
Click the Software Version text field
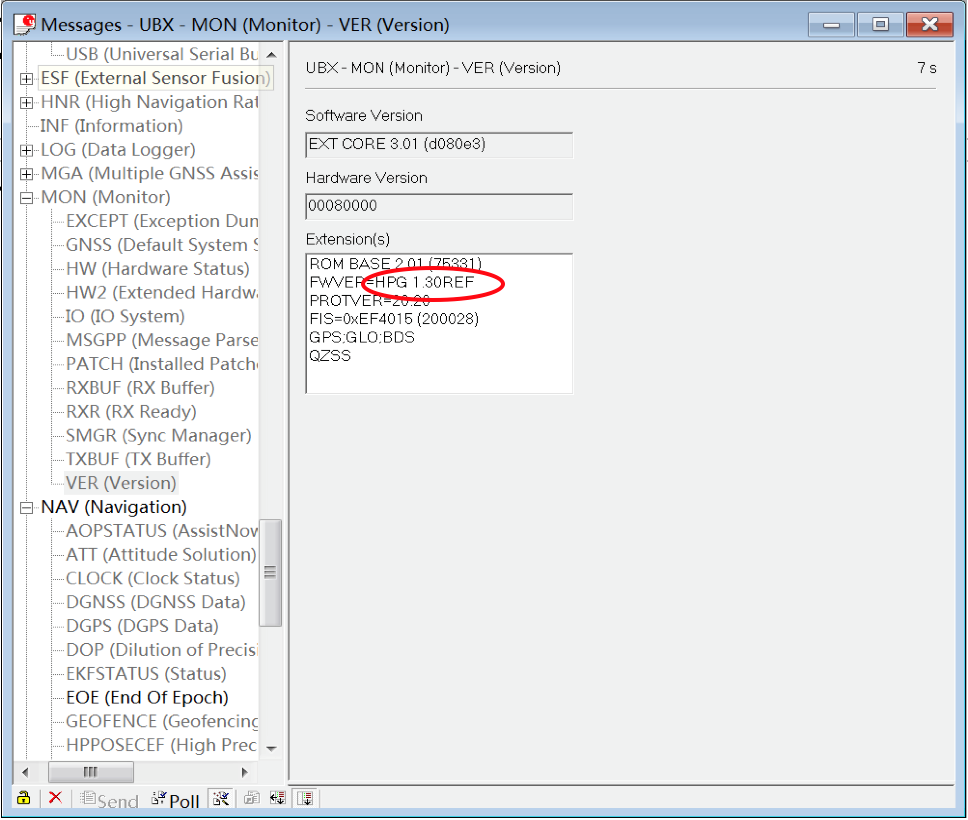[x=438, y=144]
